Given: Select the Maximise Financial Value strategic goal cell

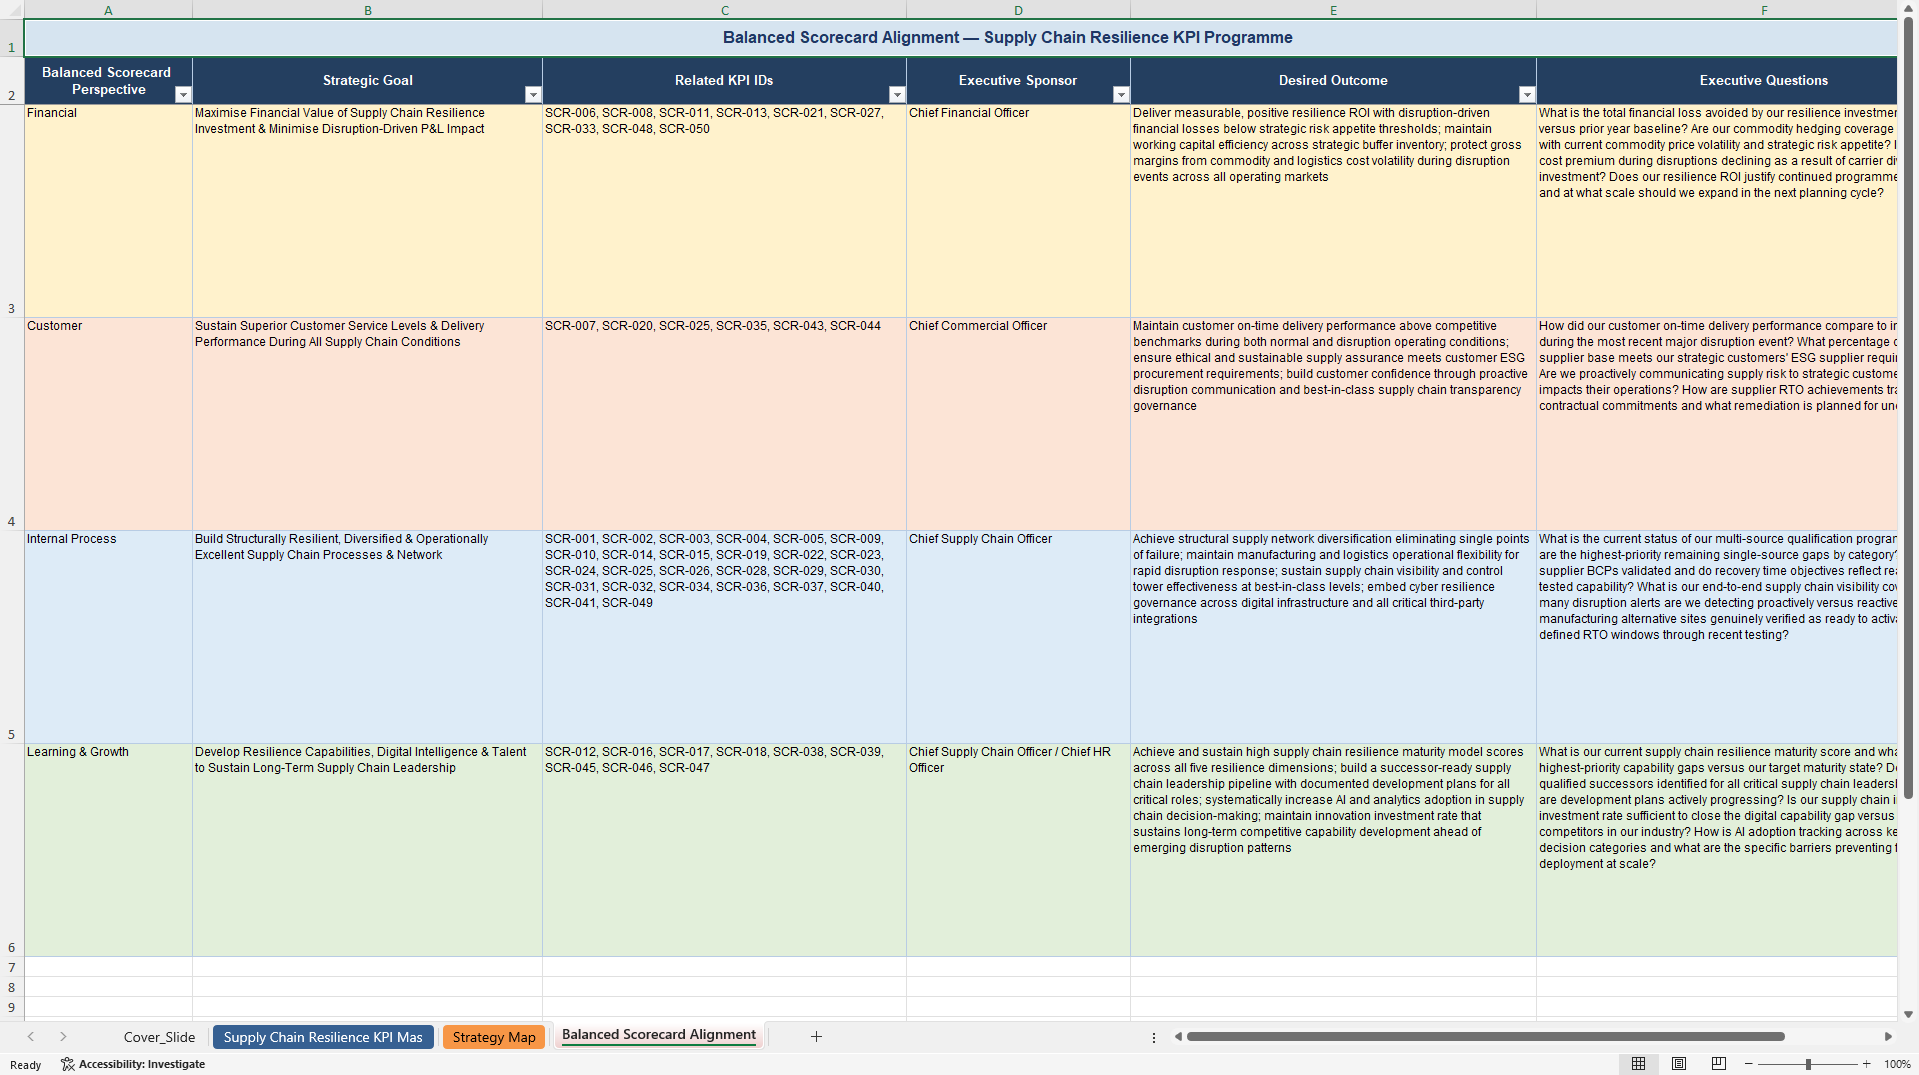Looking at the screenshot, I should coord(368,211).
